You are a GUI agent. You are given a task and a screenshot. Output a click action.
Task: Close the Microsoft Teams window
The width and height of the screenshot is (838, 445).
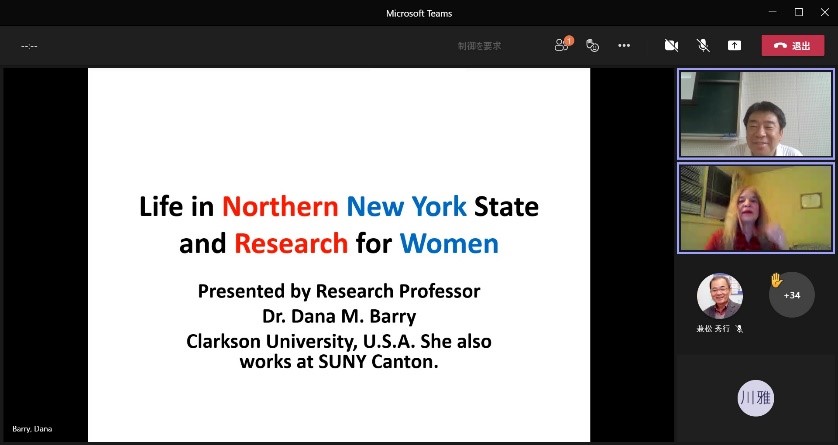point(825,12)
